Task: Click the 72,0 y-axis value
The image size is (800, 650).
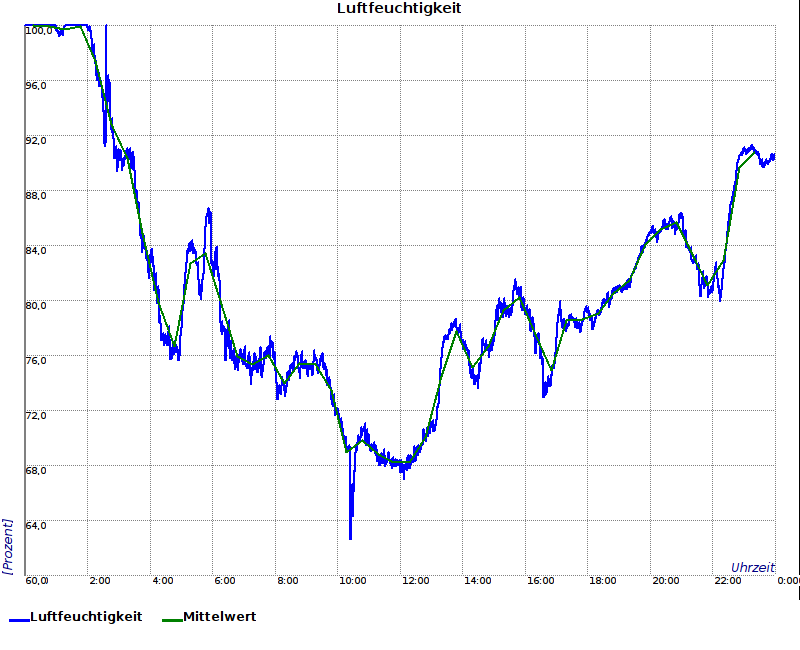Action: point(36,416)
